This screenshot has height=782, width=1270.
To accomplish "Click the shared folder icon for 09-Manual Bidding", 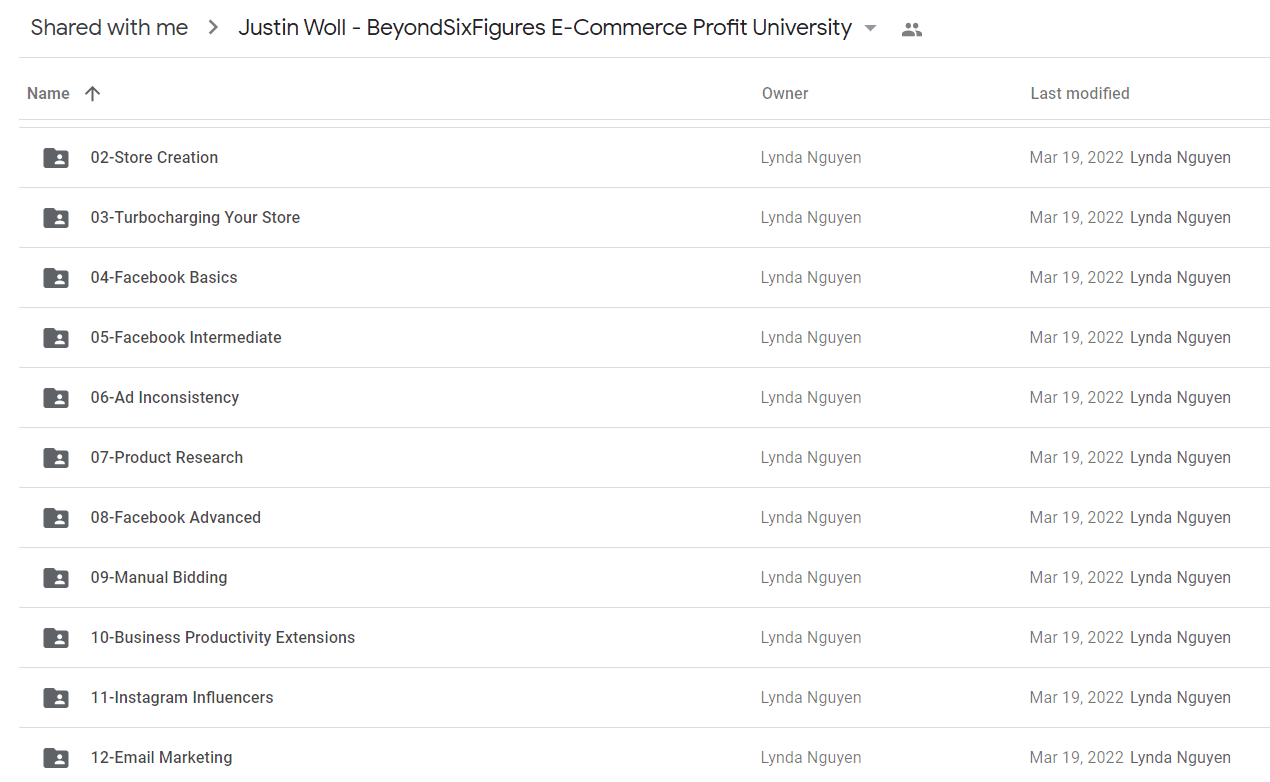I will tap(56, 578).
